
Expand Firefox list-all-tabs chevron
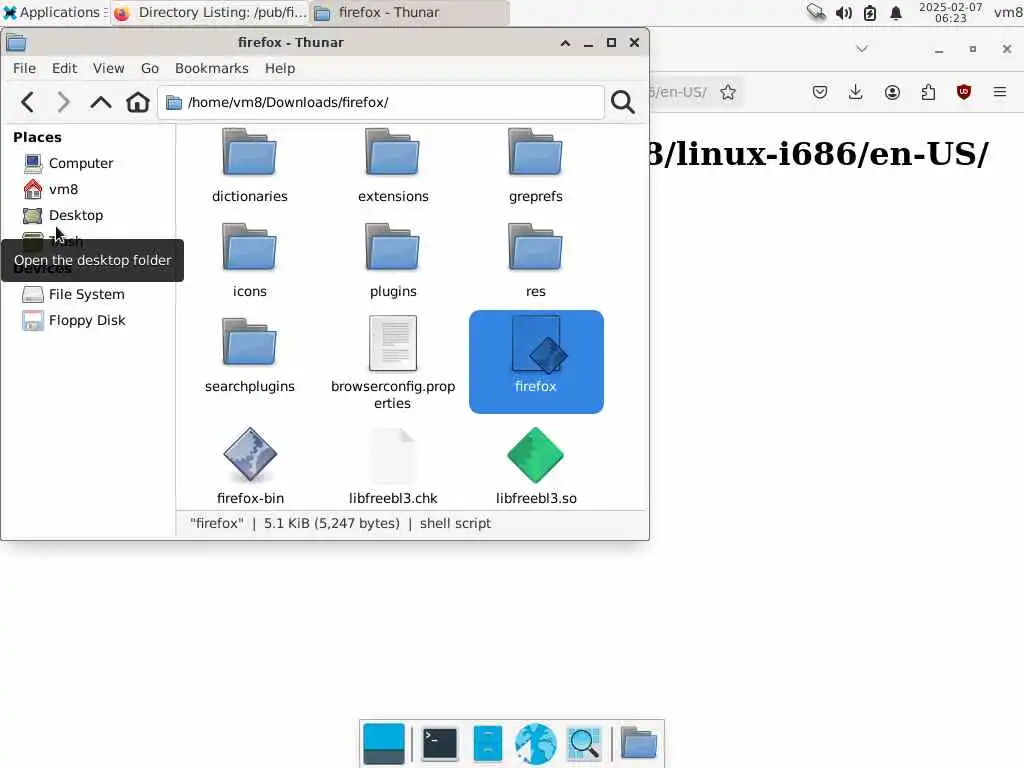coord(862,49)
